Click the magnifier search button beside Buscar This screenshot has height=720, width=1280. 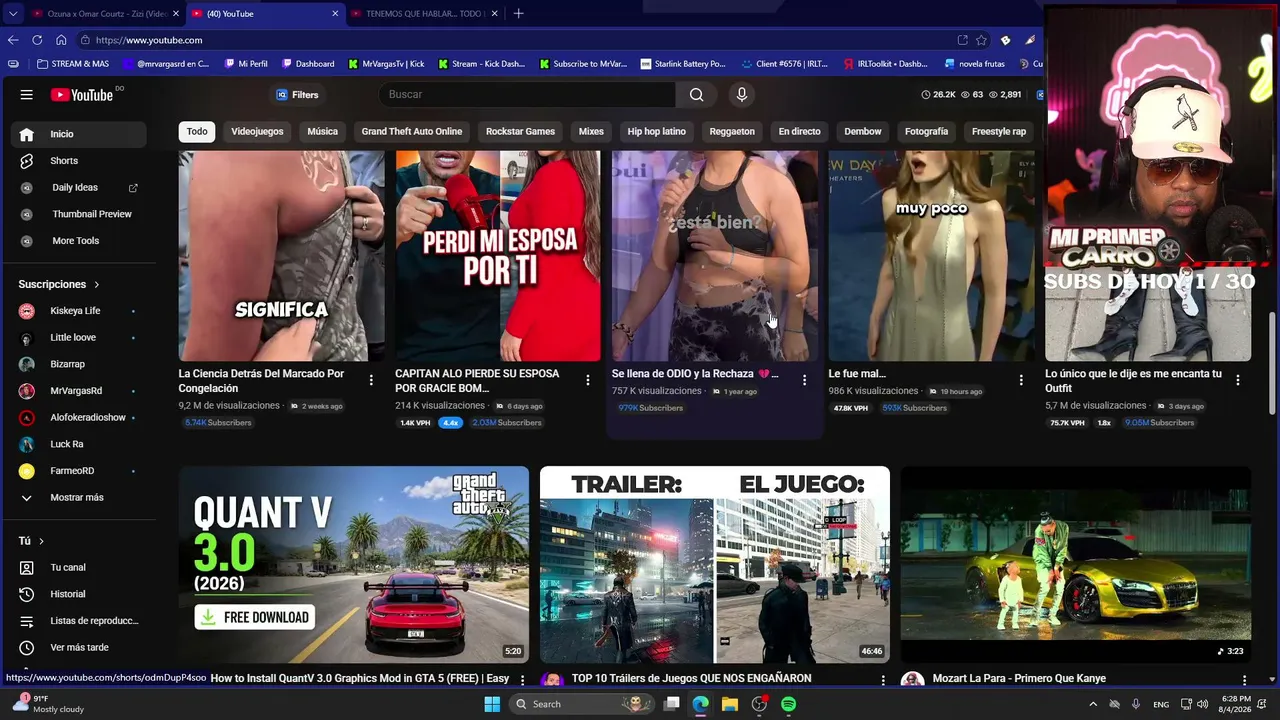pos(696,95)
